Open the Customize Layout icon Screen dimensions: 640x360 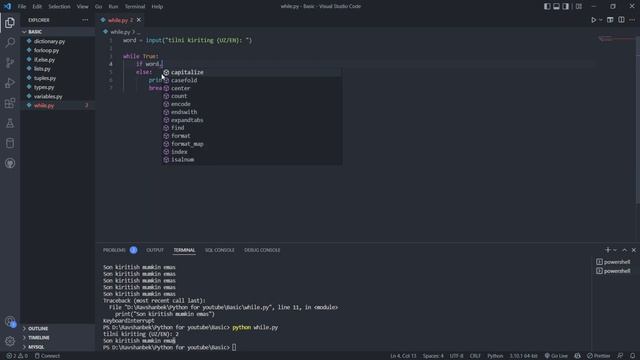[x=579, y=7]
